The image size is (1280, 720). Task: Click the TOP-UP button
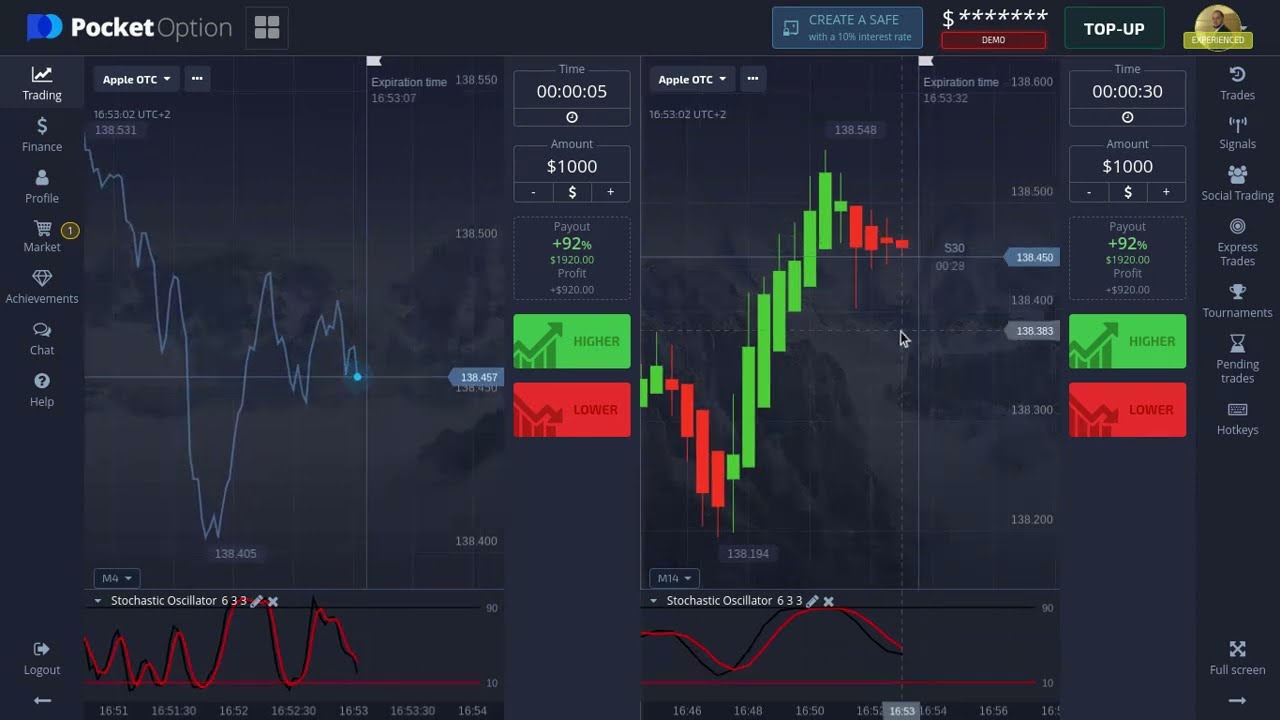1114,28
